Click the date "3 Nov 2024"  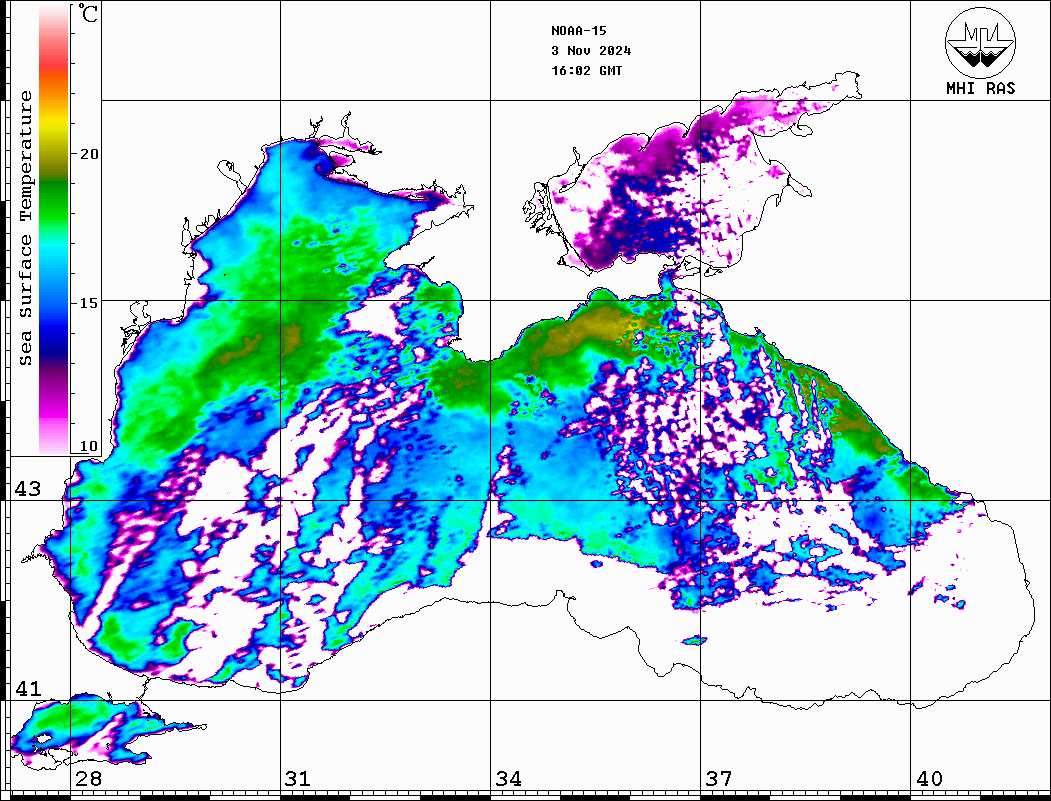coord(591,51)
